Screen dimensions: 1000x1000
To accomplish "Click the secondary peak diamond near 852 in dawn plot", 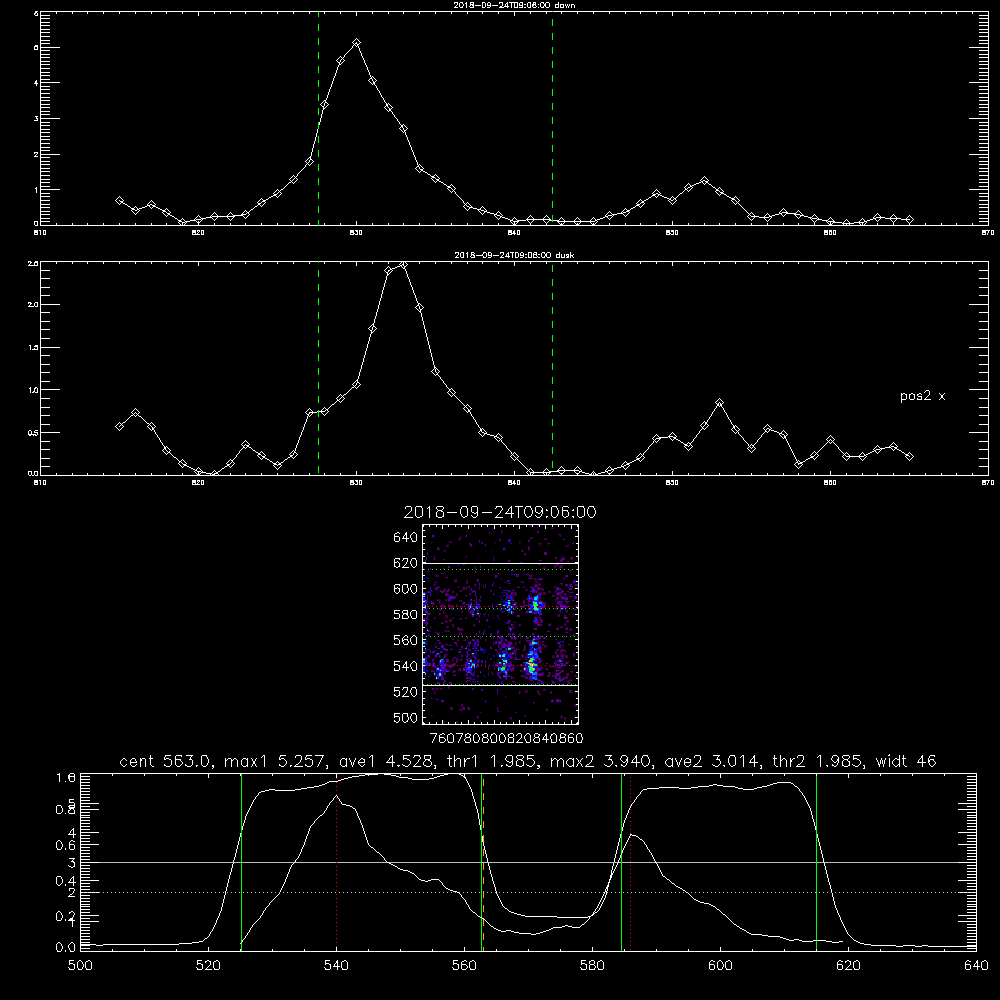I will click(x=704, y=181).
